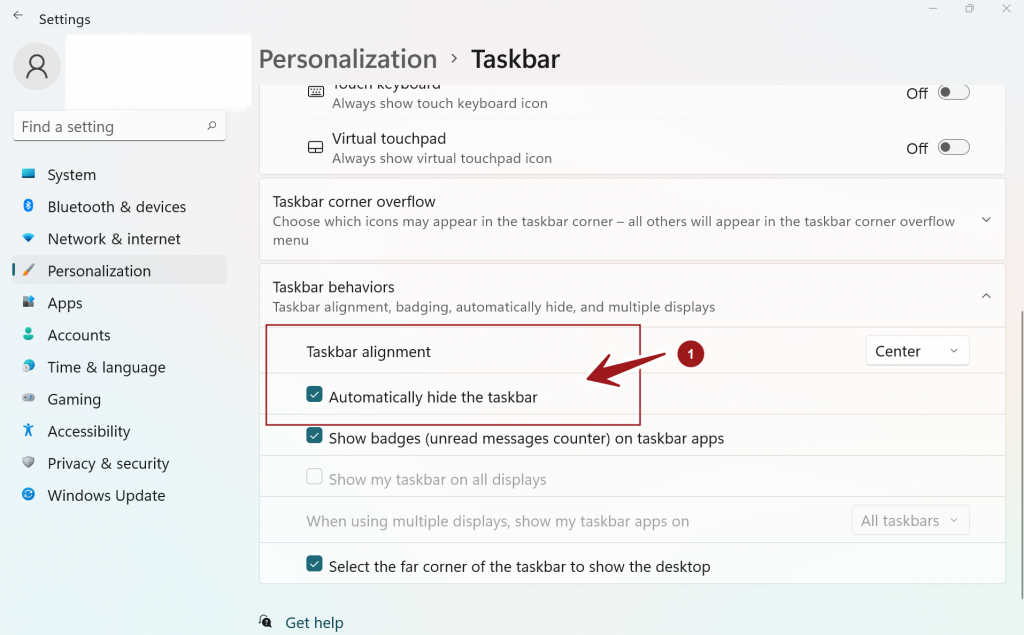The height and width of the screenshot is (635, 1024).
Task: Click Personalization in the breadcrumb
Action: (x=347, y=59)
